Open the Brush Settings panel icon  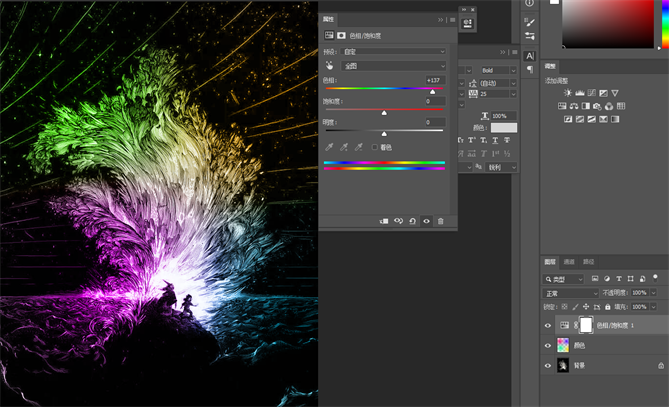pyautogui.click(x=529, y=23)
